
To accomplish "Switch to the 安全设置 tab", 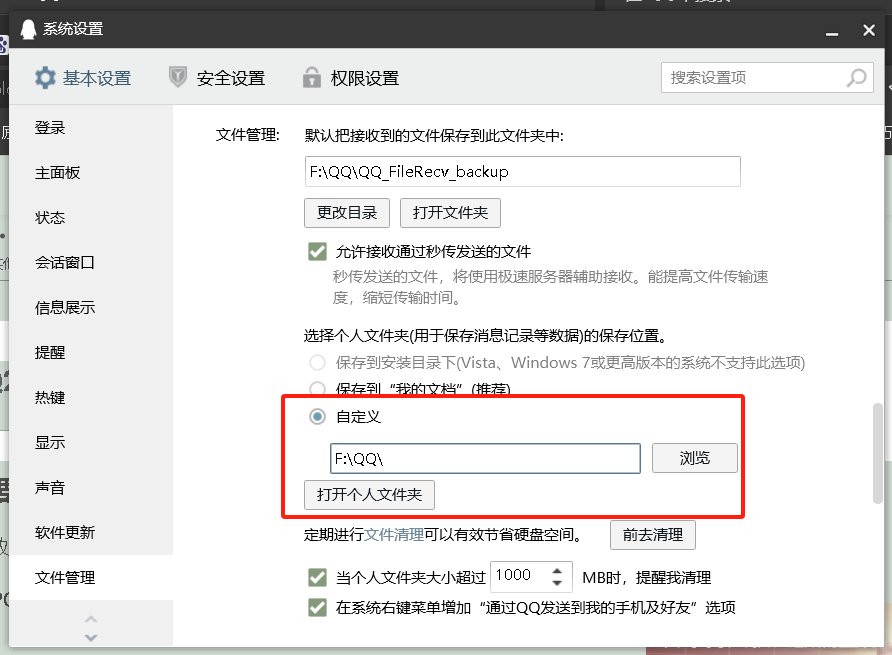I will pyautogui.click(x=217, y=78).
